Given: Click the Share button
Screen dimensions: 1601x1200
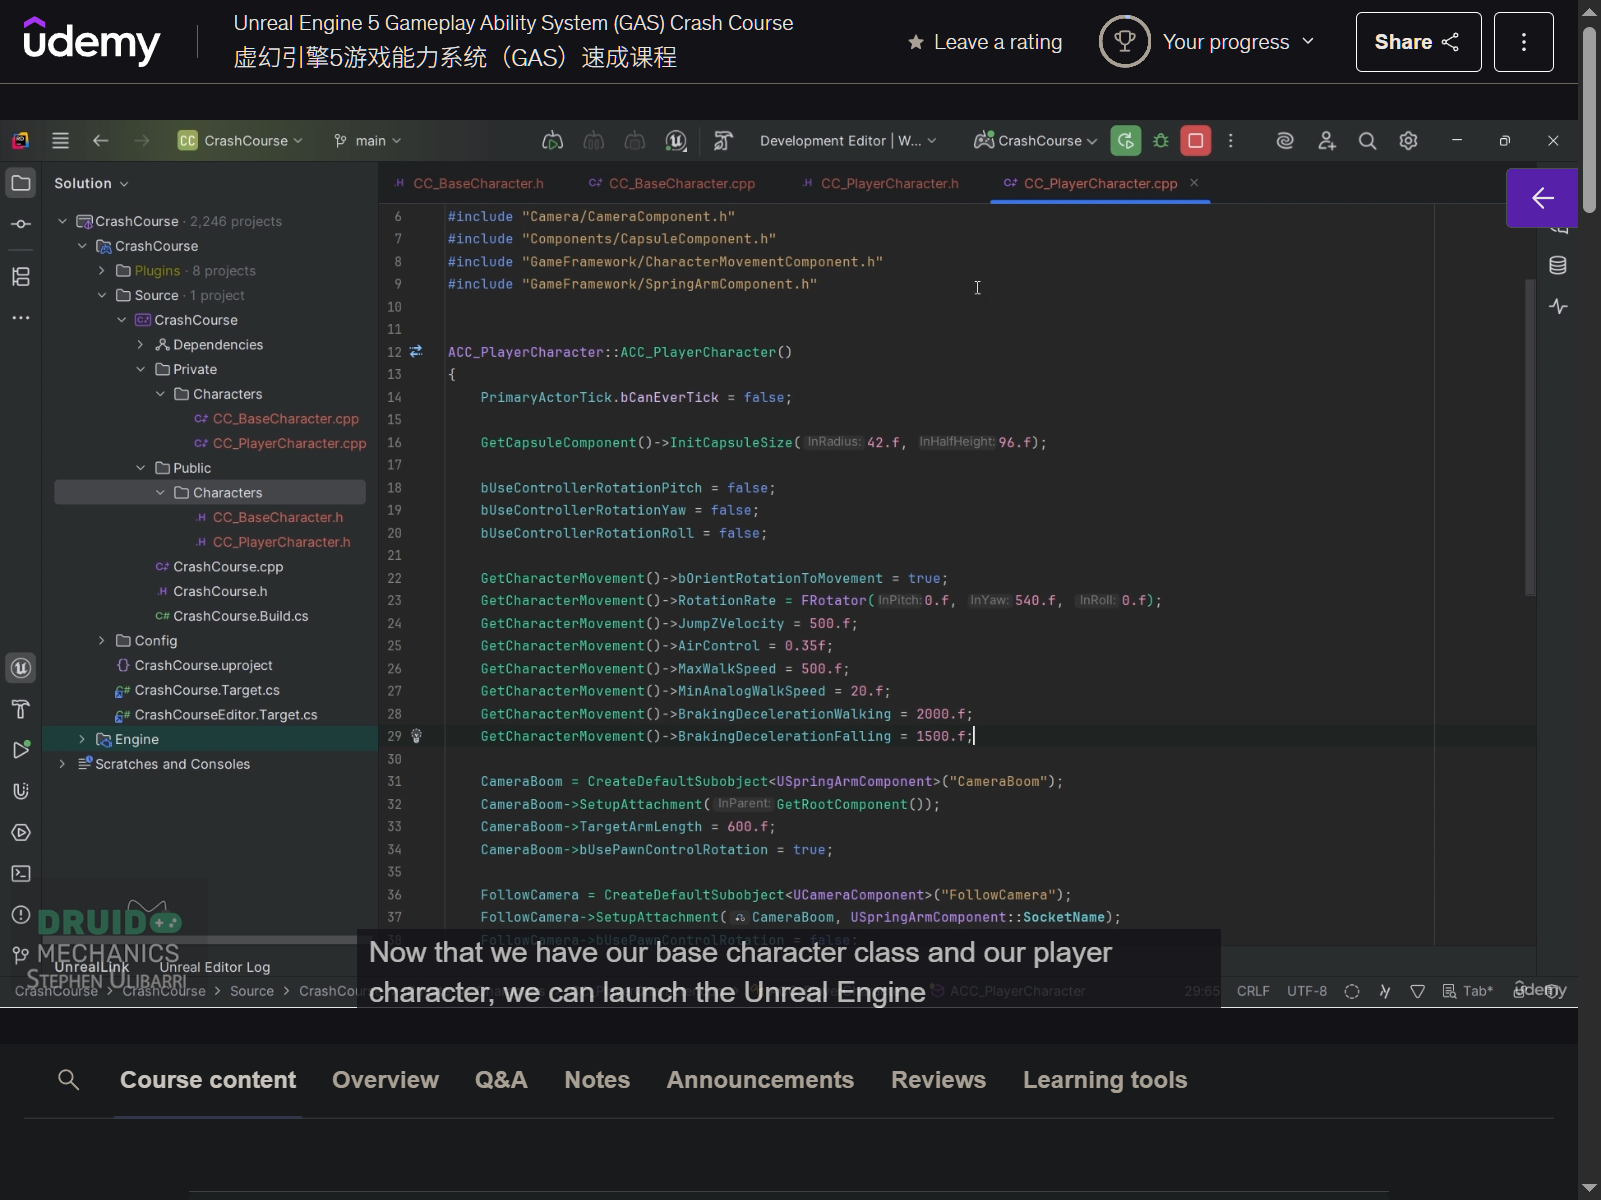Looking at the screenshot, I should [x=1418, y=42].
